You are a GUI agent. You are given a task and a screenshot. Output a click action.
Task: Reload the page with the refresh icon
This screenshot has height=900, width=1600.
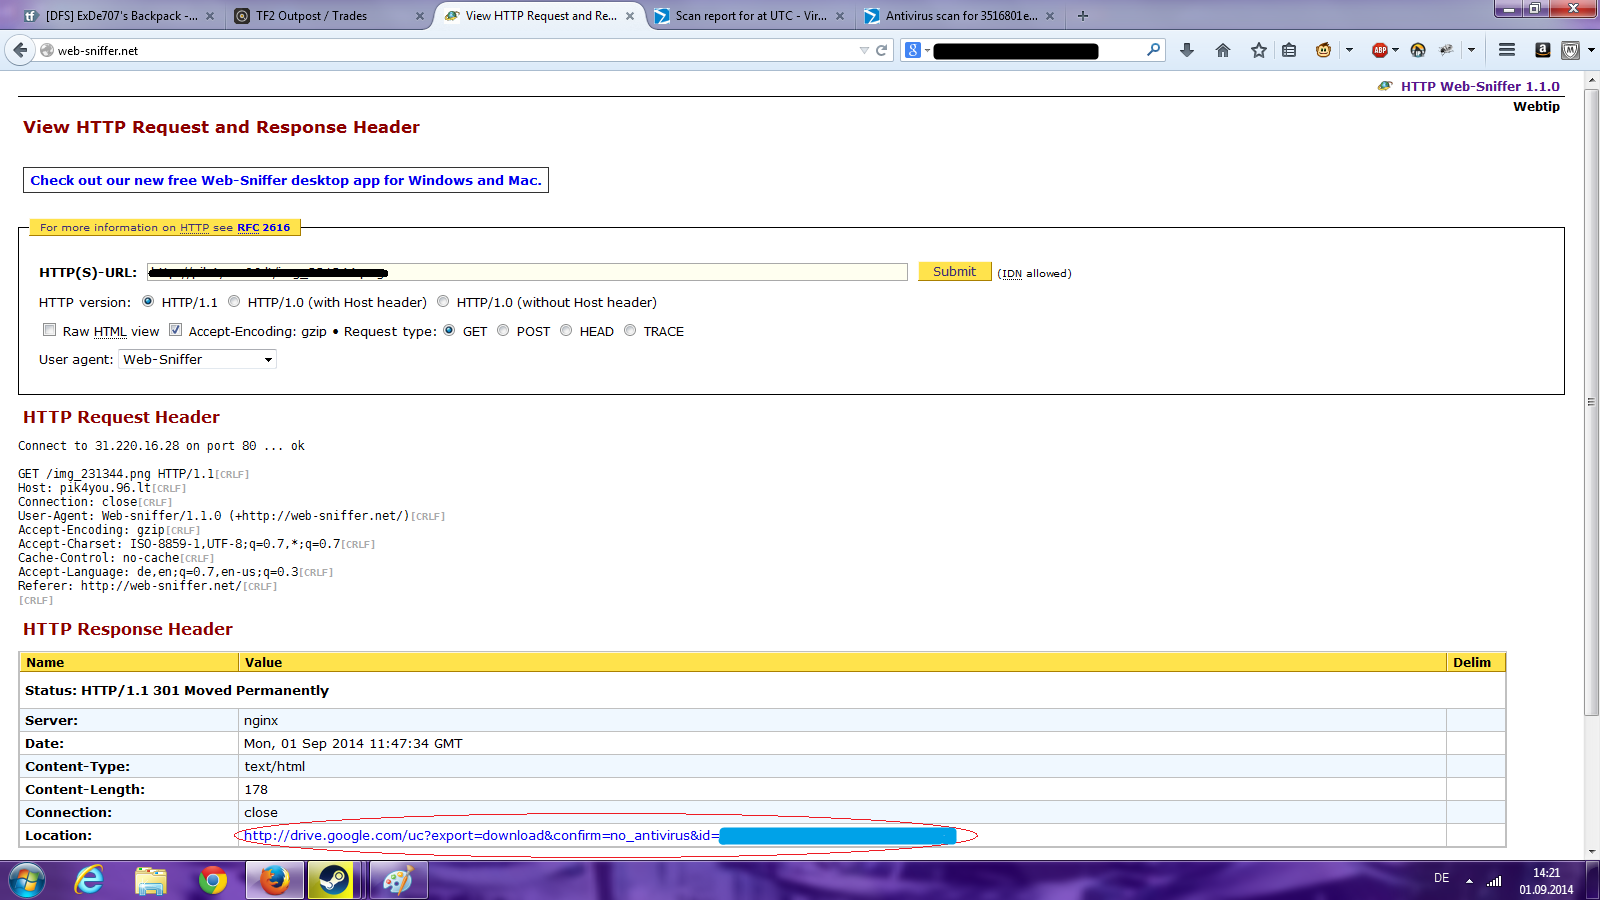[x=882, y=50]
